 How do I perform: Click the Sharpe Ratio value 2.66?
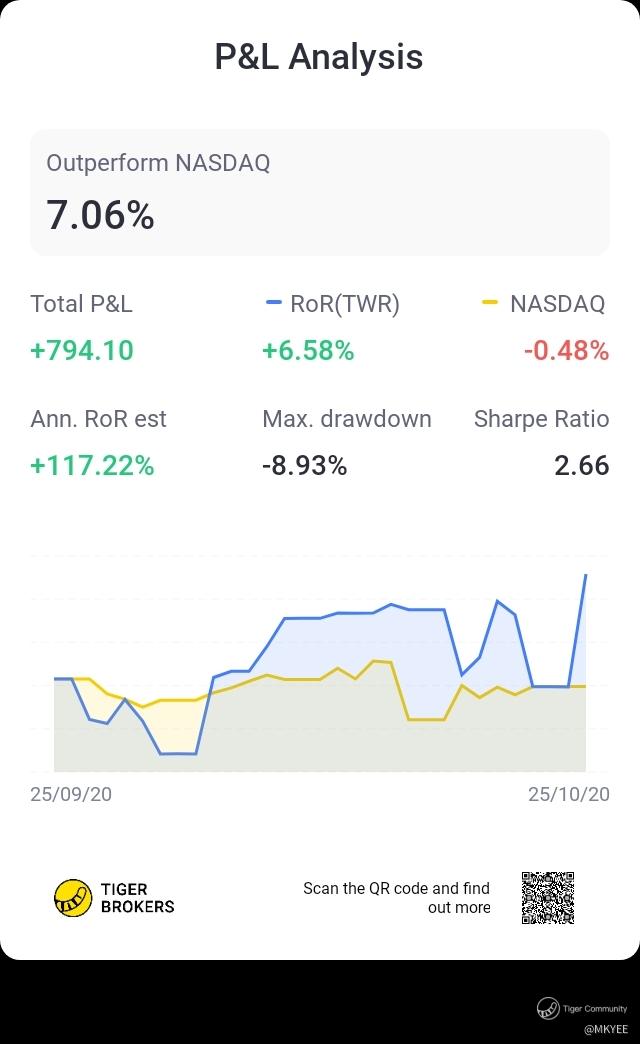point(582,465)
